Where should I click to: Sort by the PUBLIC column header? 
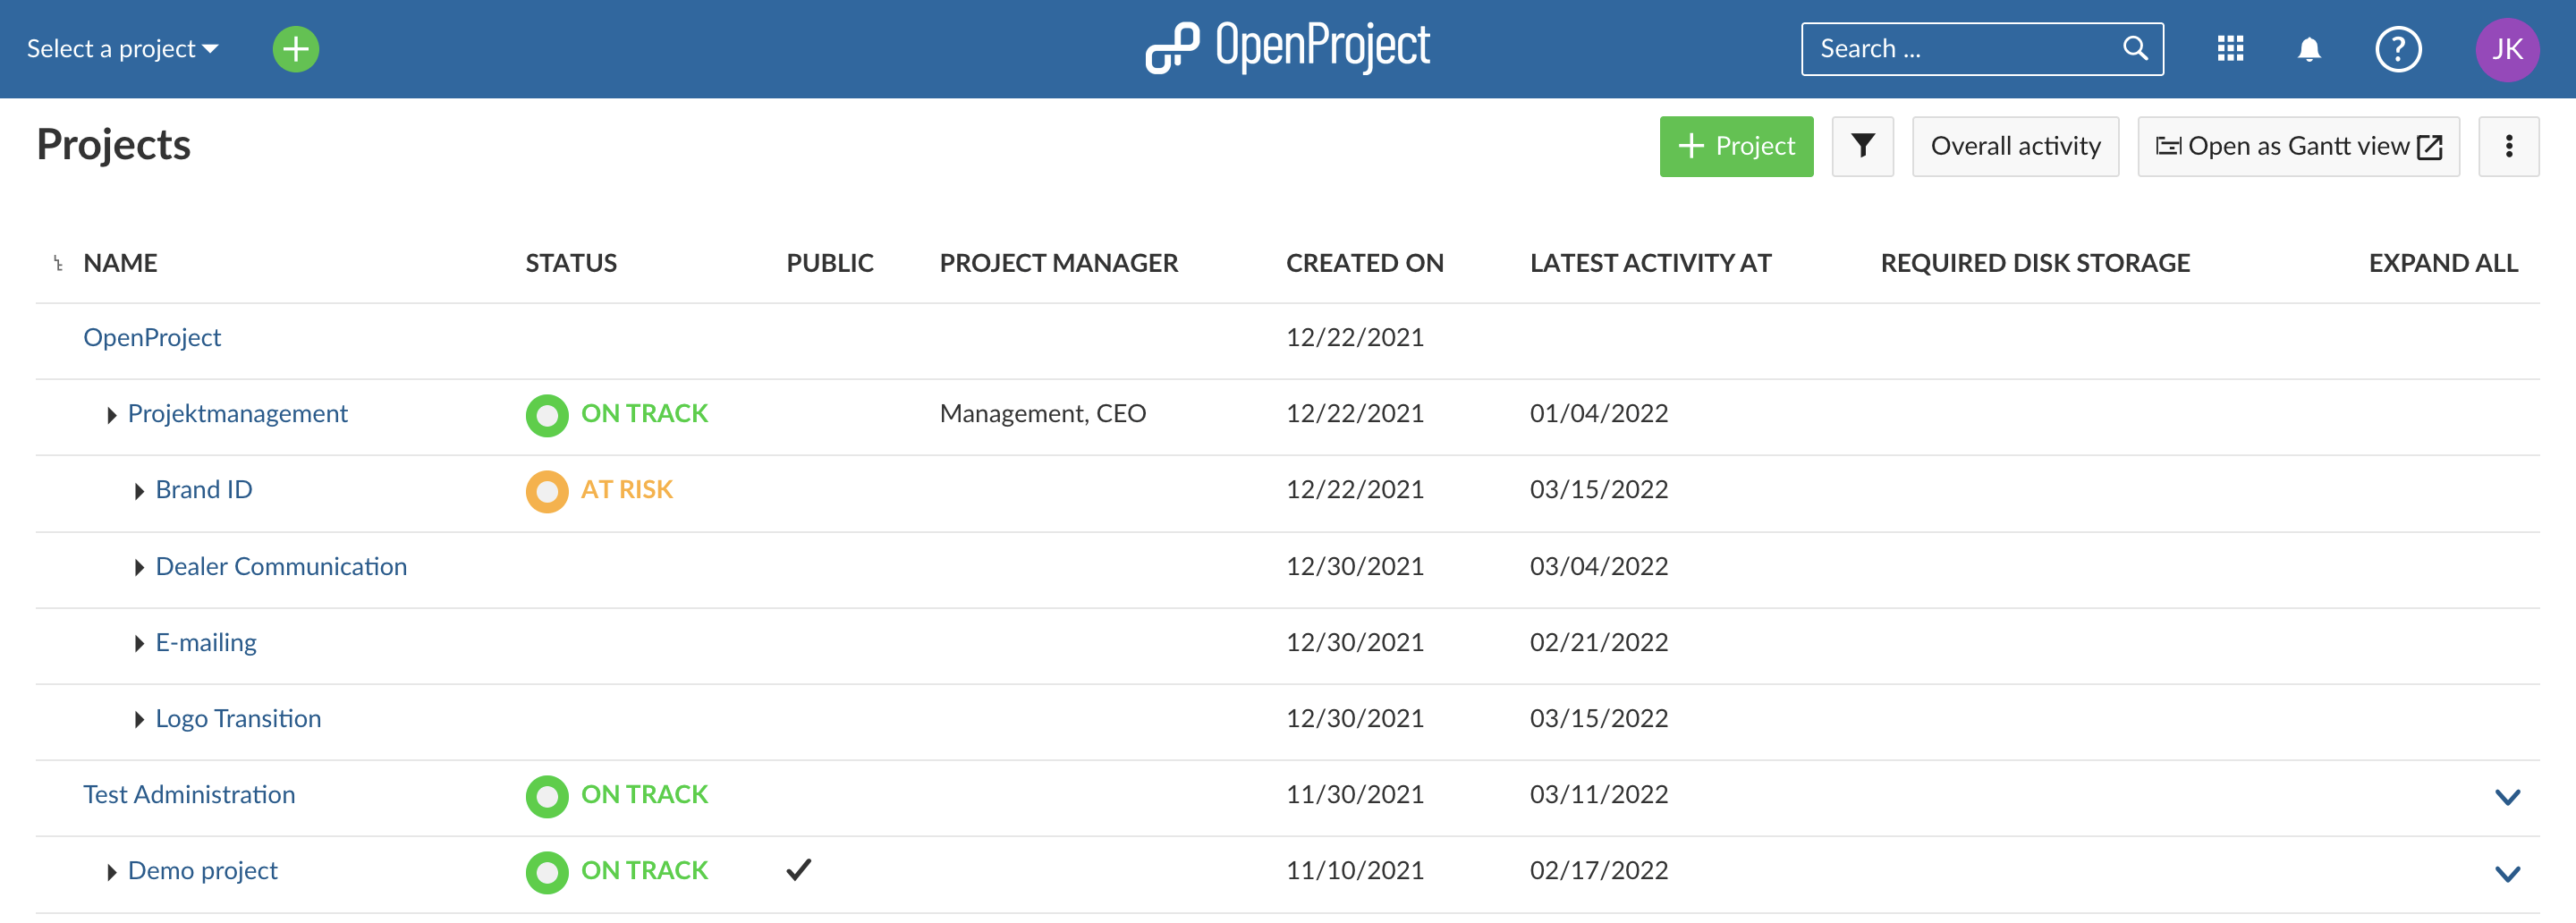point(830,263)
